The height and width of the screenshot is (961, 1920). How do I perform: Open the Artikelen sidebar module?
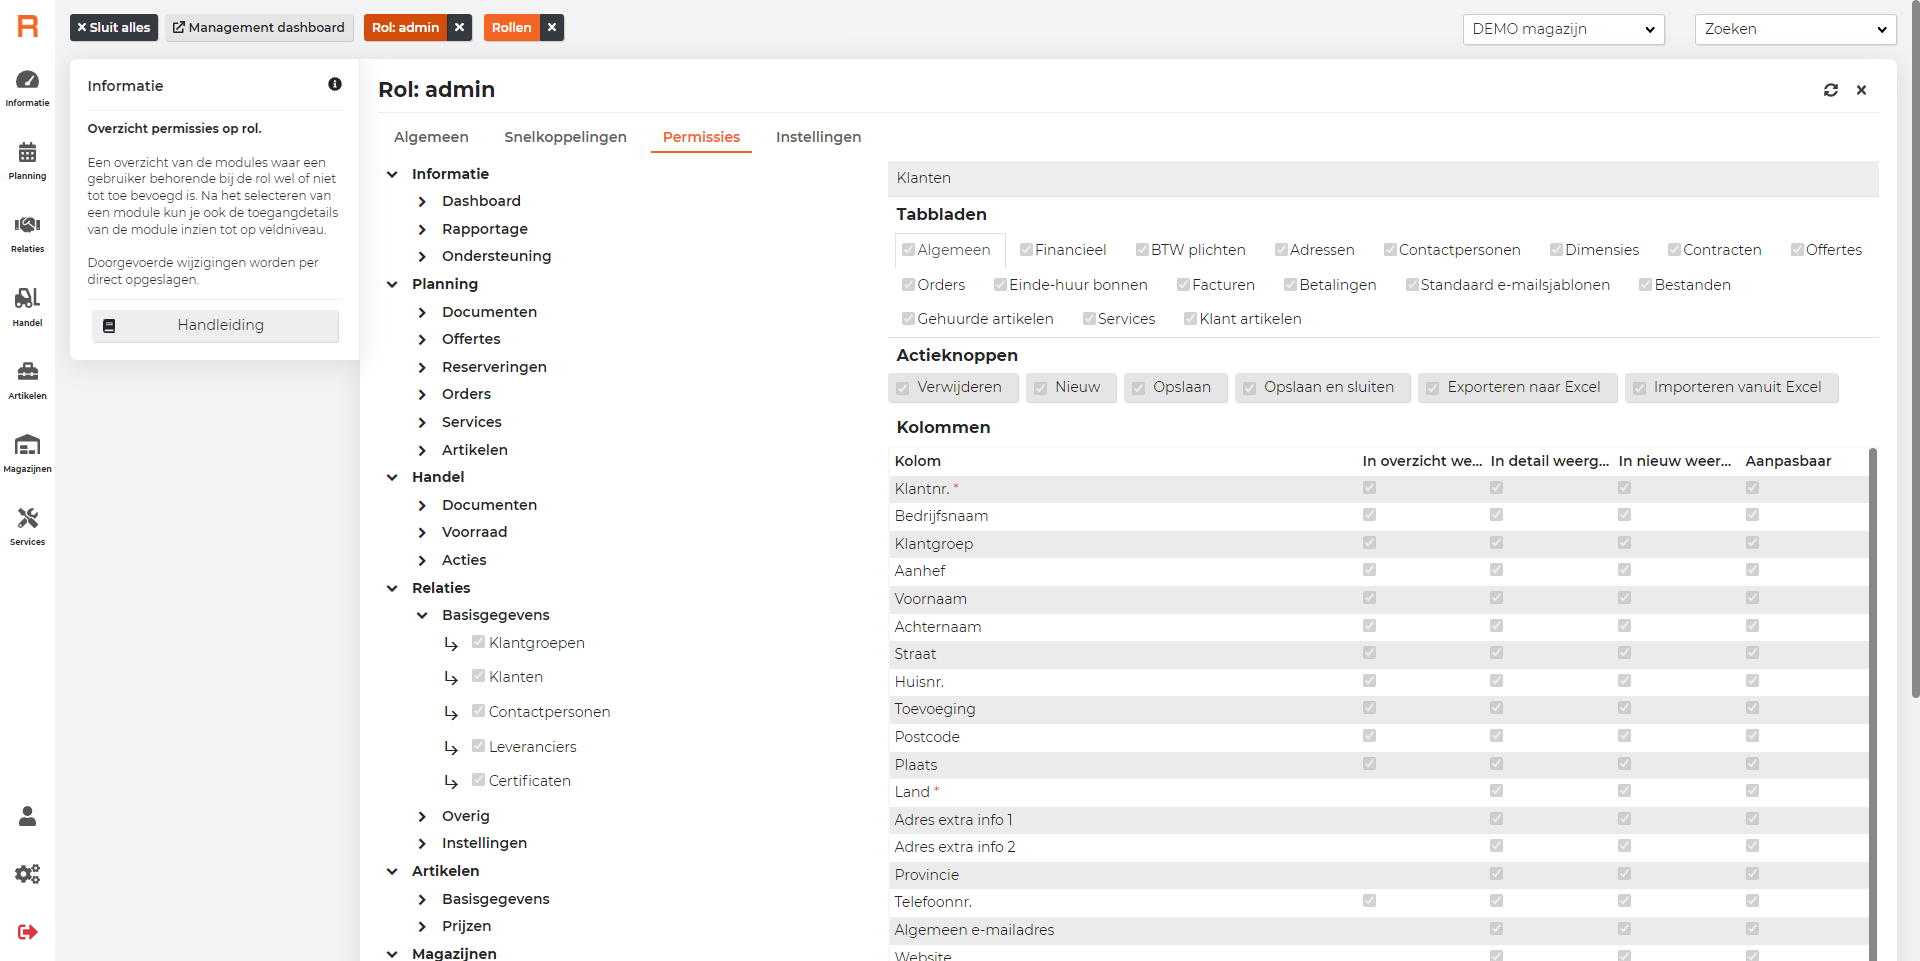[x=27, y=380]
